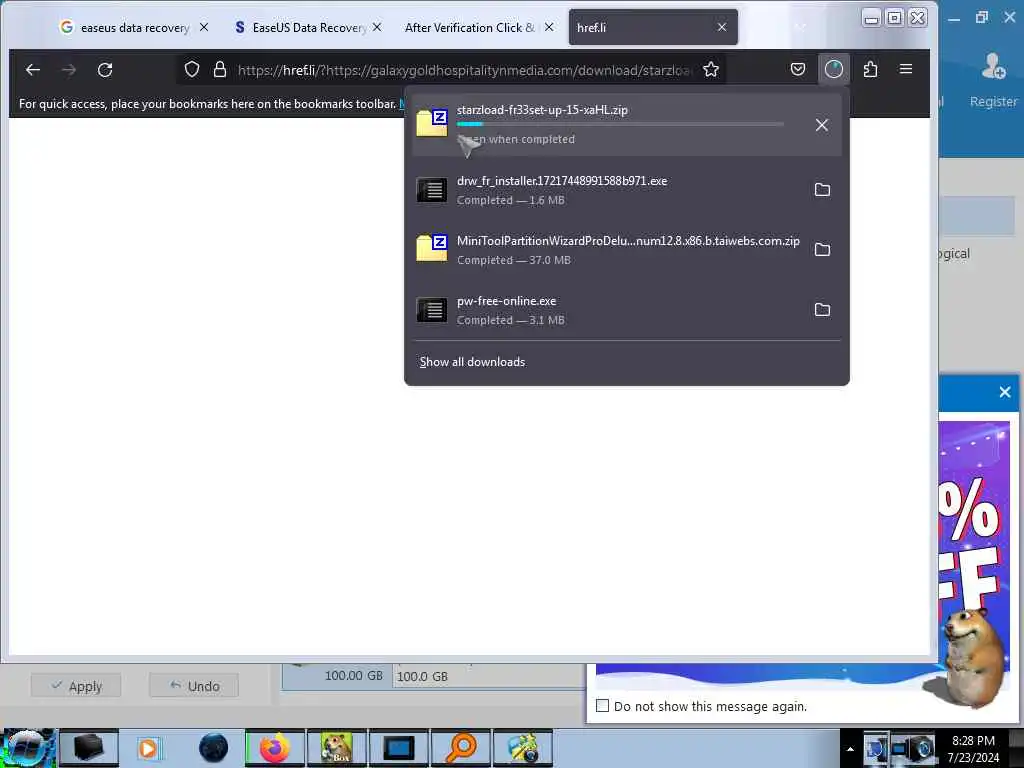Click pw-free-online.exe entry text
1024x768 pixels.
coord(506,301)
